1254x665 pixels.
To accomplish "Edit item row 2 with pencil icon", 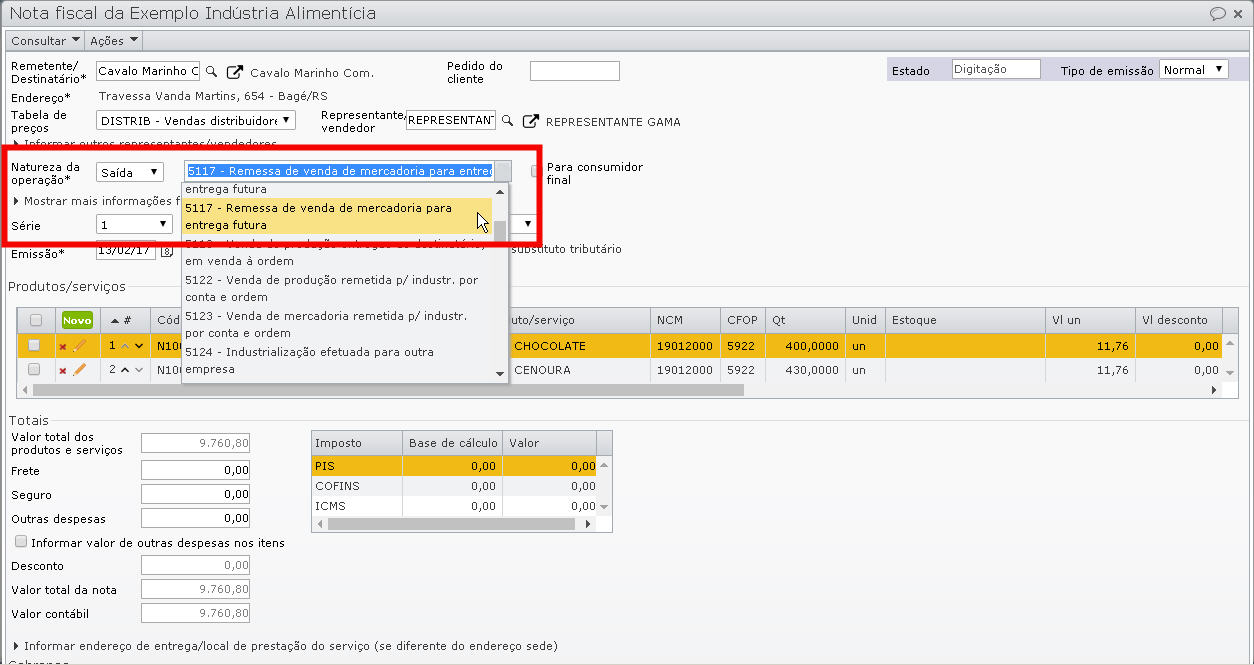I will click(x=79, y=369).
